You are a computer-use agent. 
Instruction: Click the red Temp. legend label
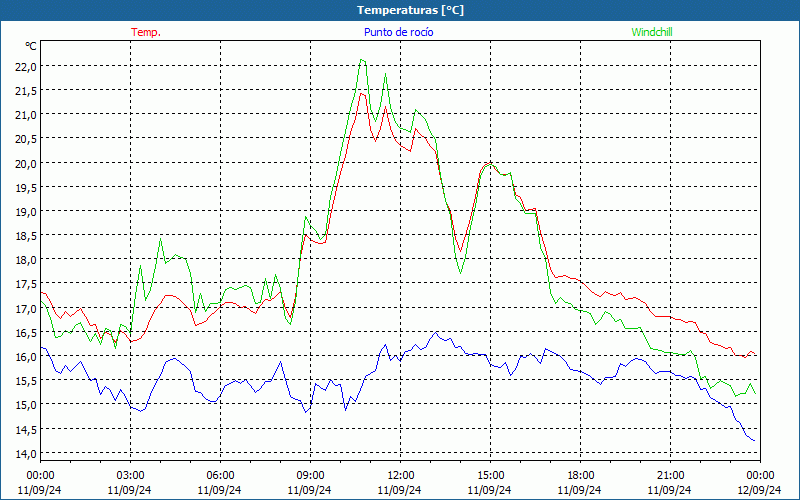pos(146,32)
